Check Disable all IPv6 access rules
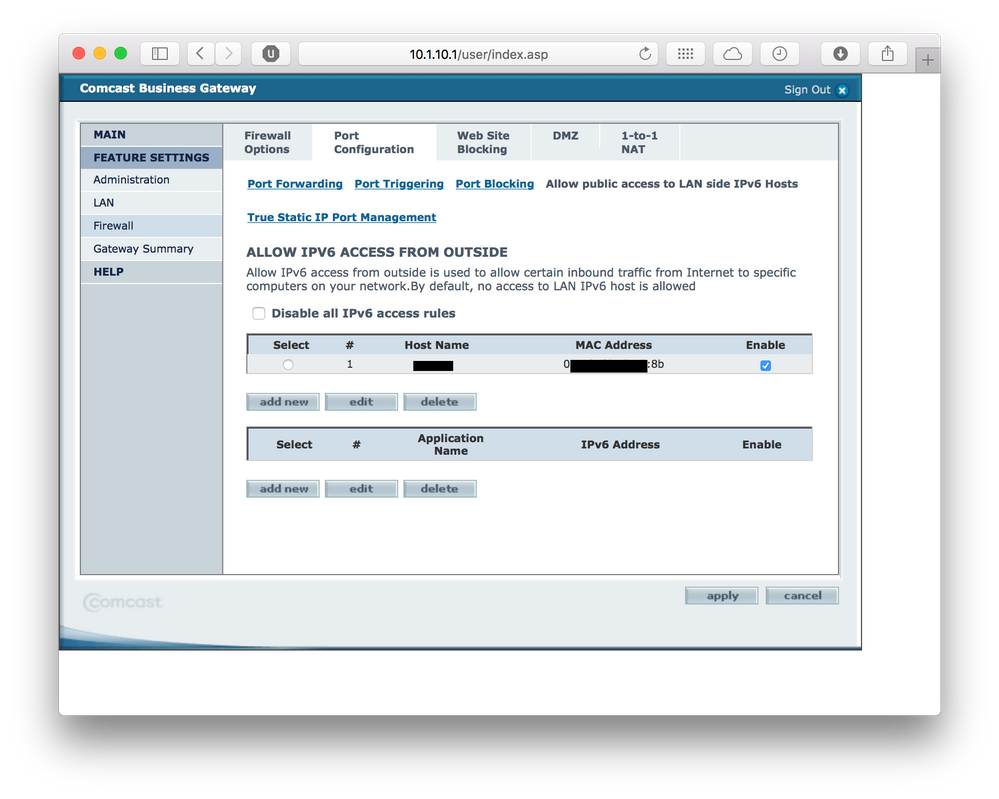 point(259,314)
